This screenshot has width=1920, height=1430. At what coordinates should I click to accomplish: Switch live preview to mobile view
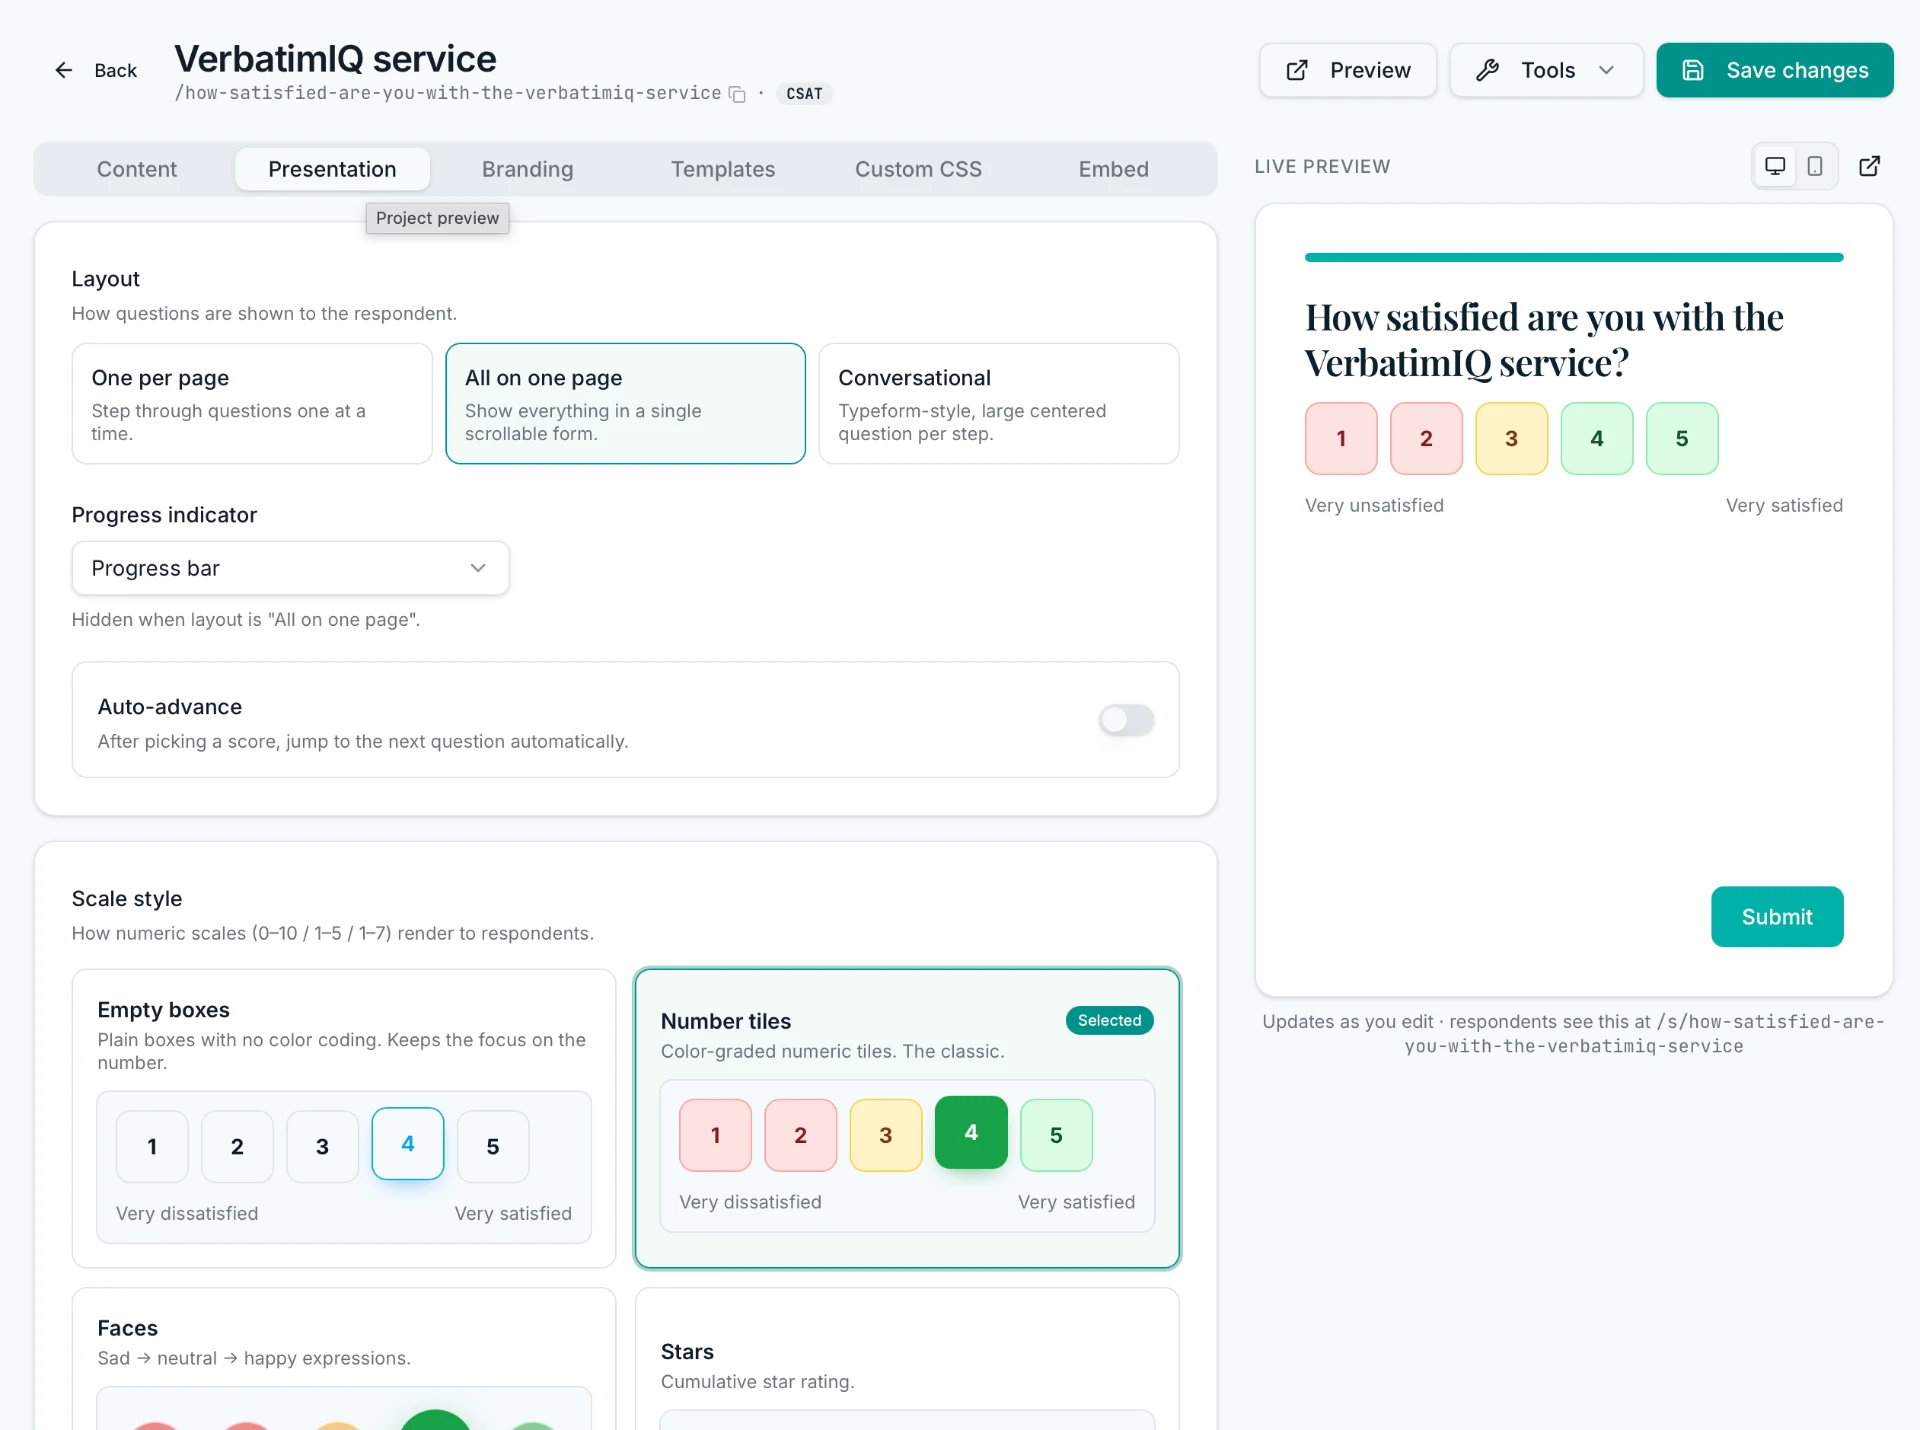pyautogui.click(x=1815, y=166)
